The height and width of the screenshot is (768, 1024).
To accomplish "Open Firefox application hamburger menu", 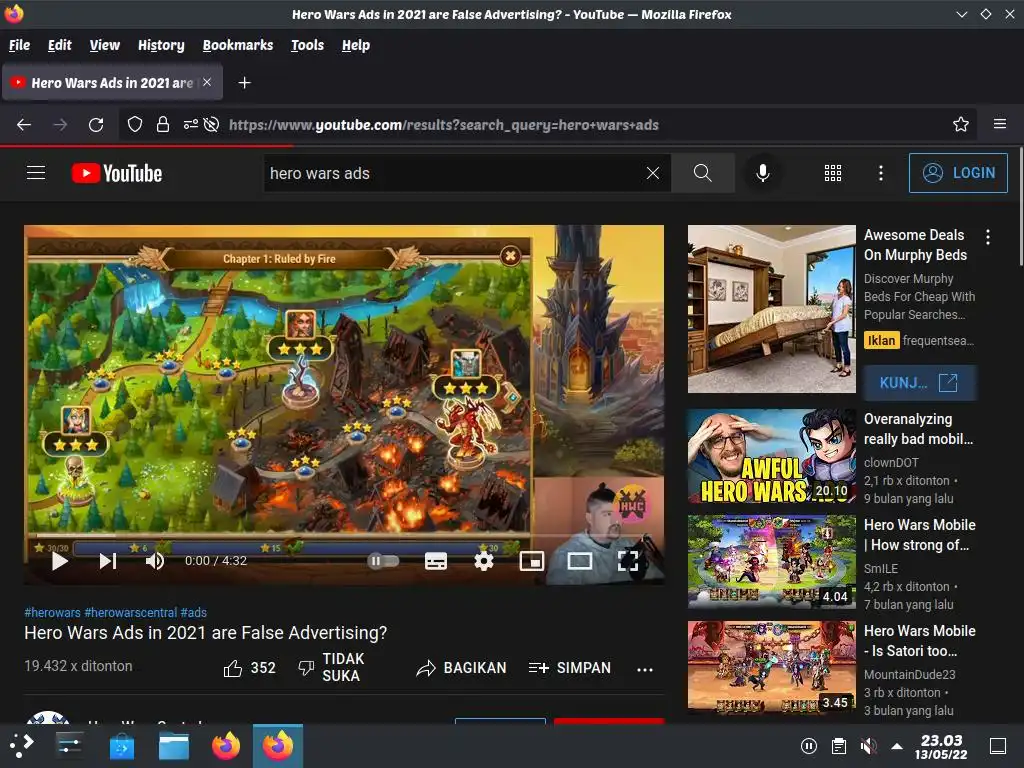I will 1000,123.
